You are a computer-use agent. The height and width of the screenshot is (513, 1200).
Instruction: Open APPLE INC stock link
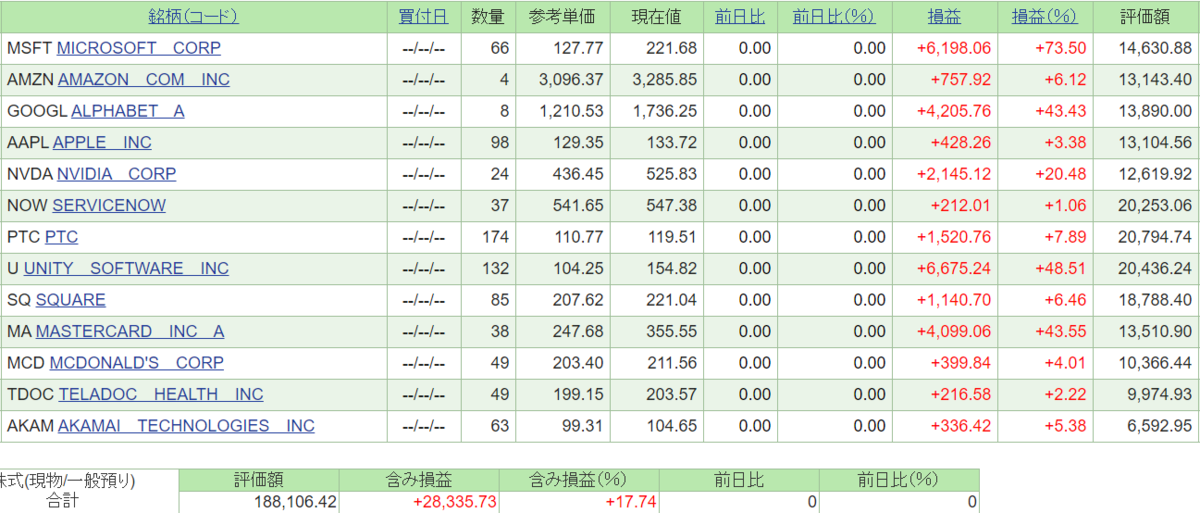[x=102, y=143]
